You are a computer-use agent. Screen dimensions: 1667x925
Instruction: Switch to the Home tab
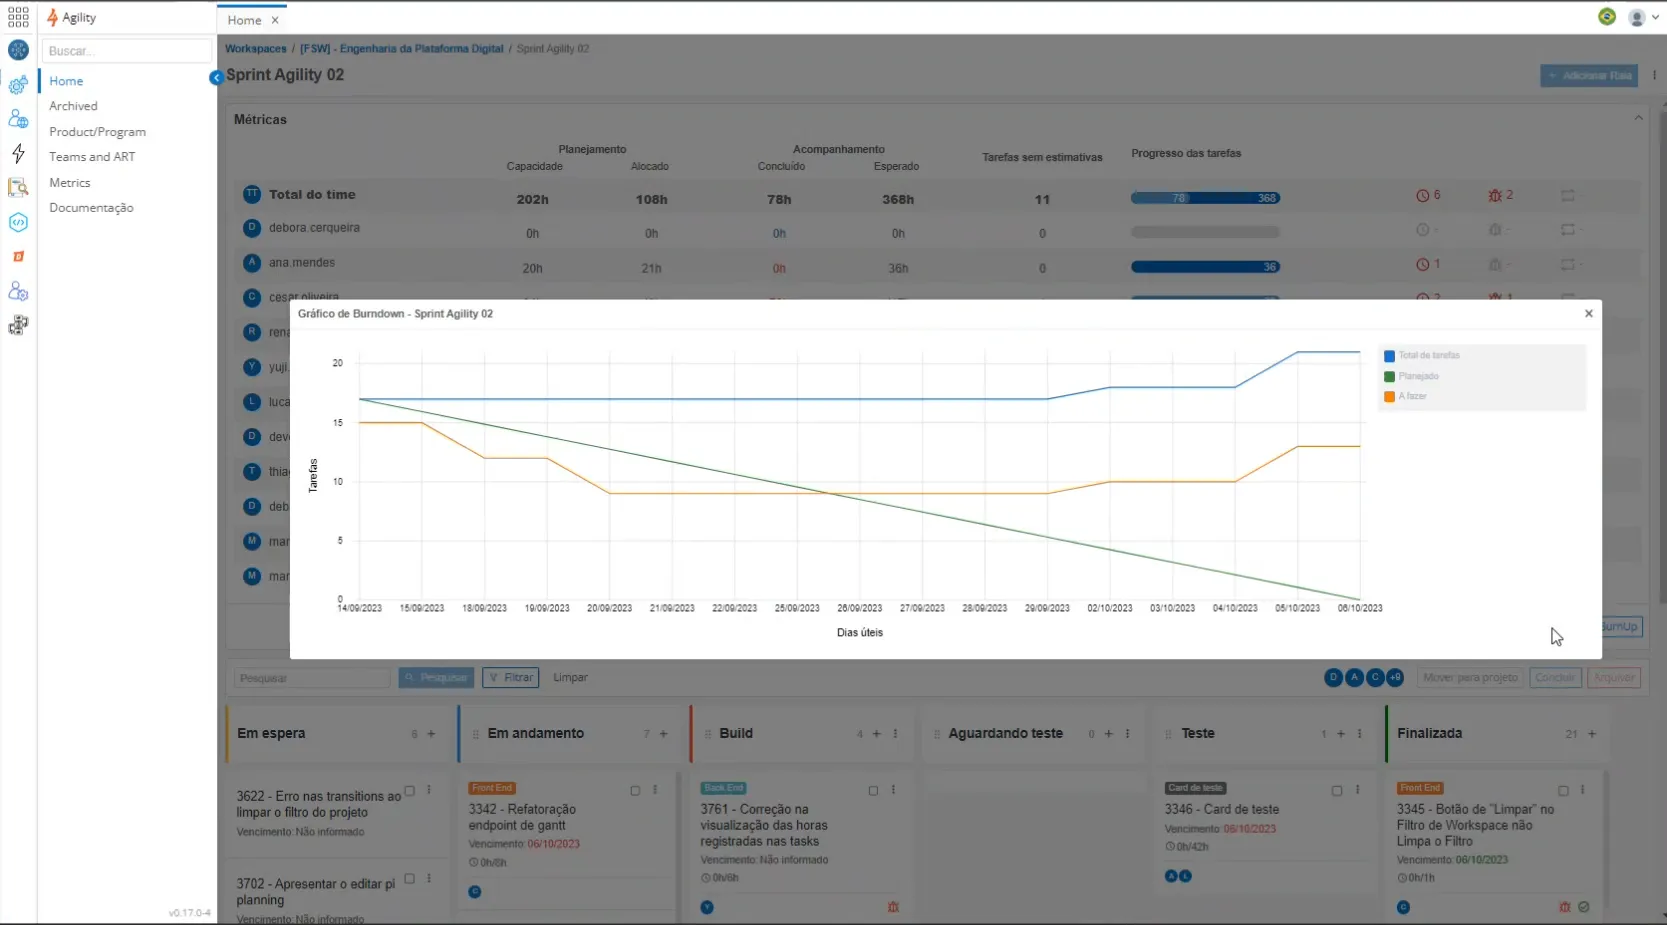(x=244, y=20)
